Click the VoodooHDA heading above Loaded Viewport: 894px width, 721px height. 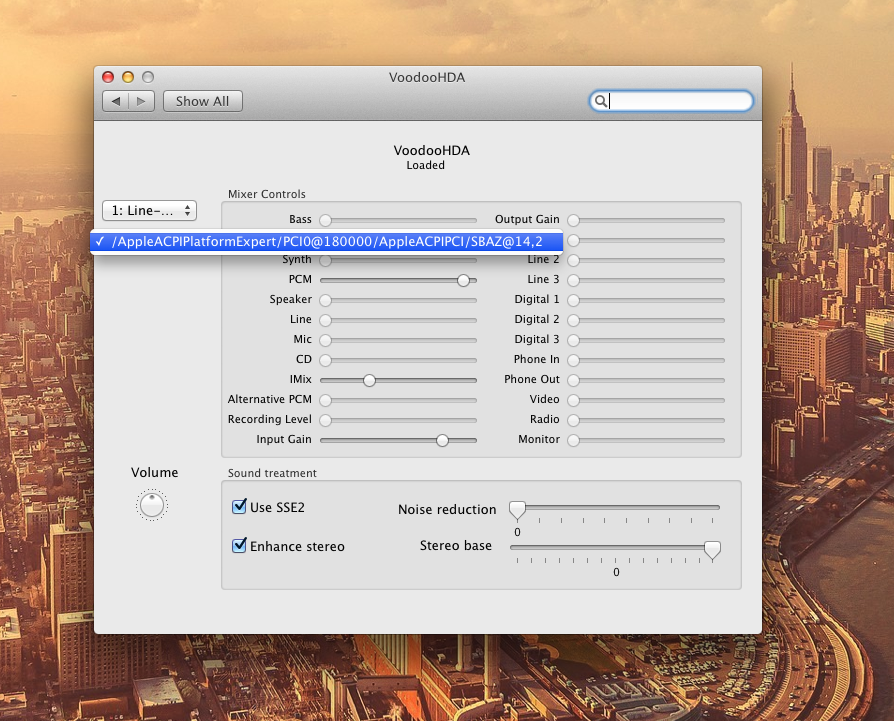click(x=432, y=150)
